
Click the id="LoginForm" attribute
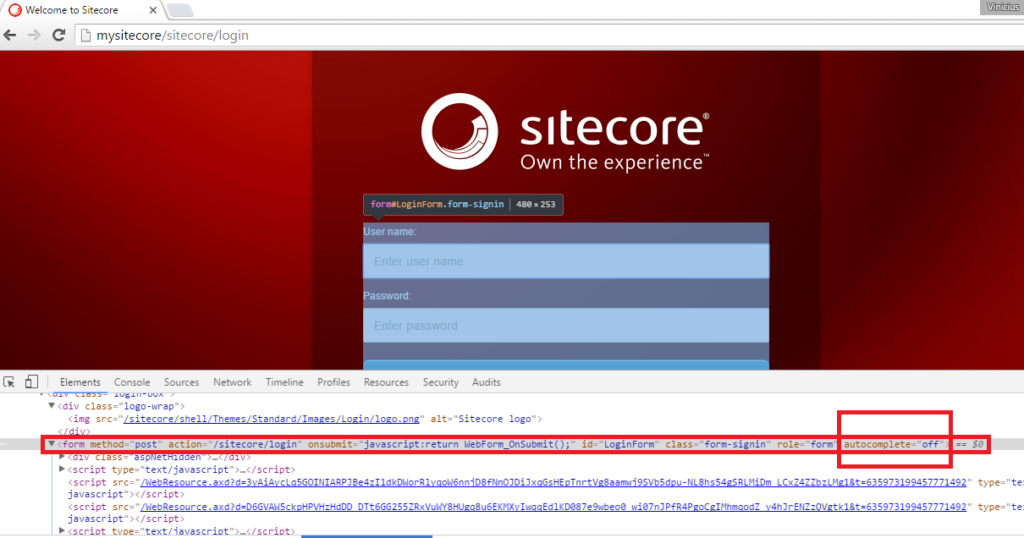(x=618, y=444)
